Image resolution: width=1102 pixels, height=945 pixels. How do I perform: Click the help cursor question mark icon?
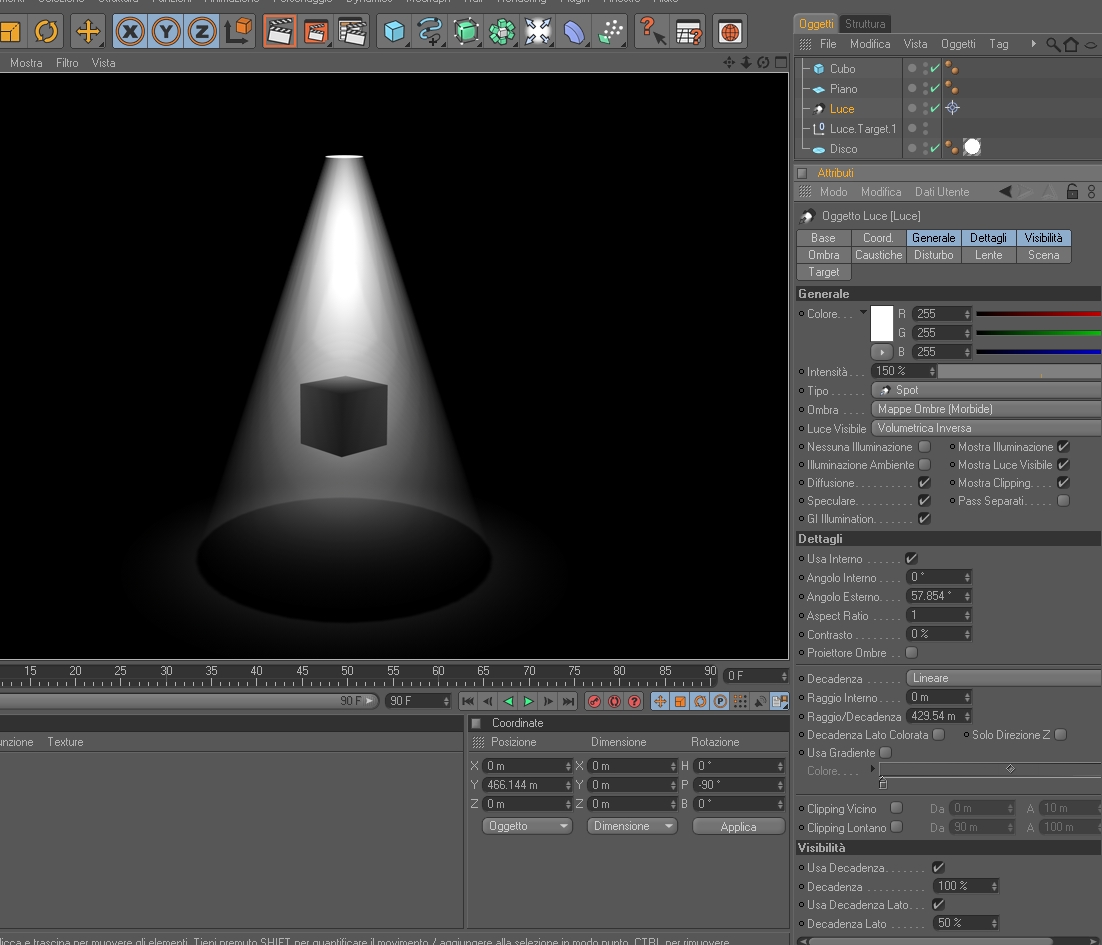coord(651,32)
